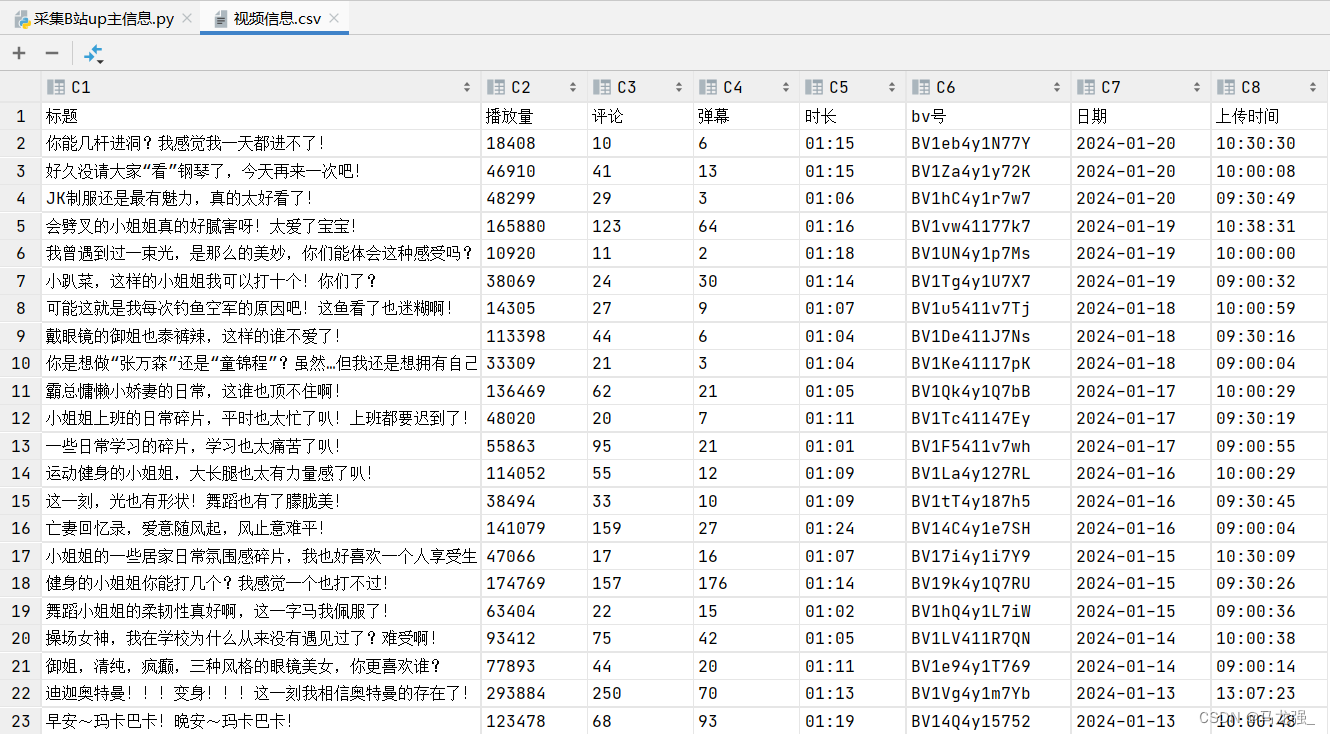Select the bv cell 'BV1Za4y1y72K'

988,171
